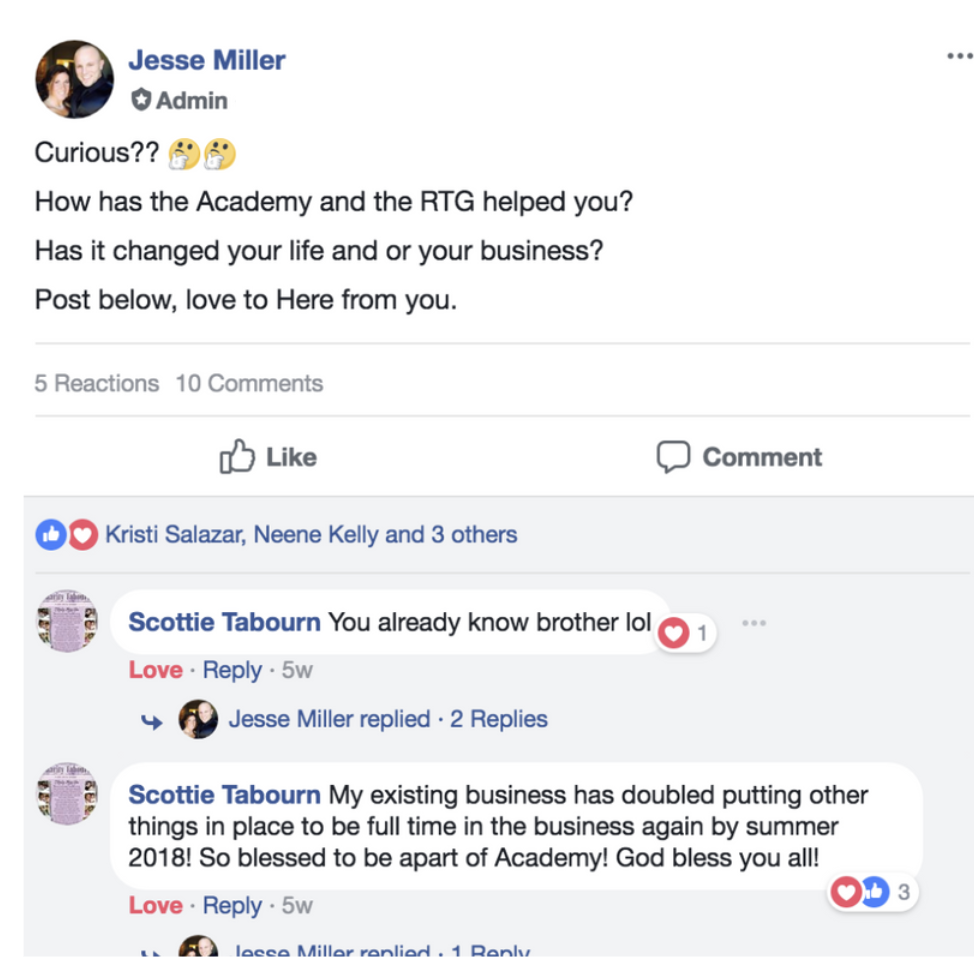
Task: Click the reactions badge showing 3 on second comment
Action: pos(873,892)
